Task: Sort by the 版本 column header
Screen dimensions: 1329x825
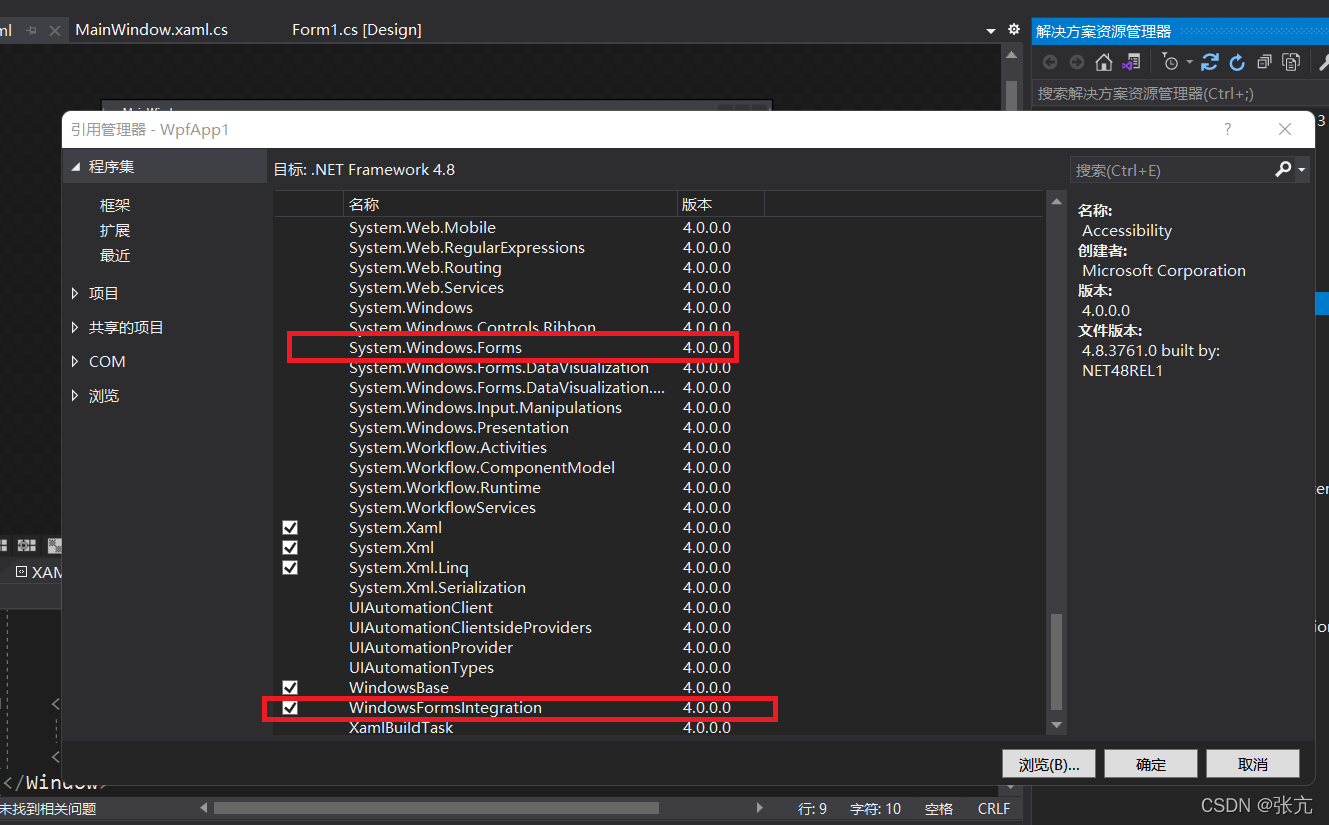Action: [x=721, y=204]
